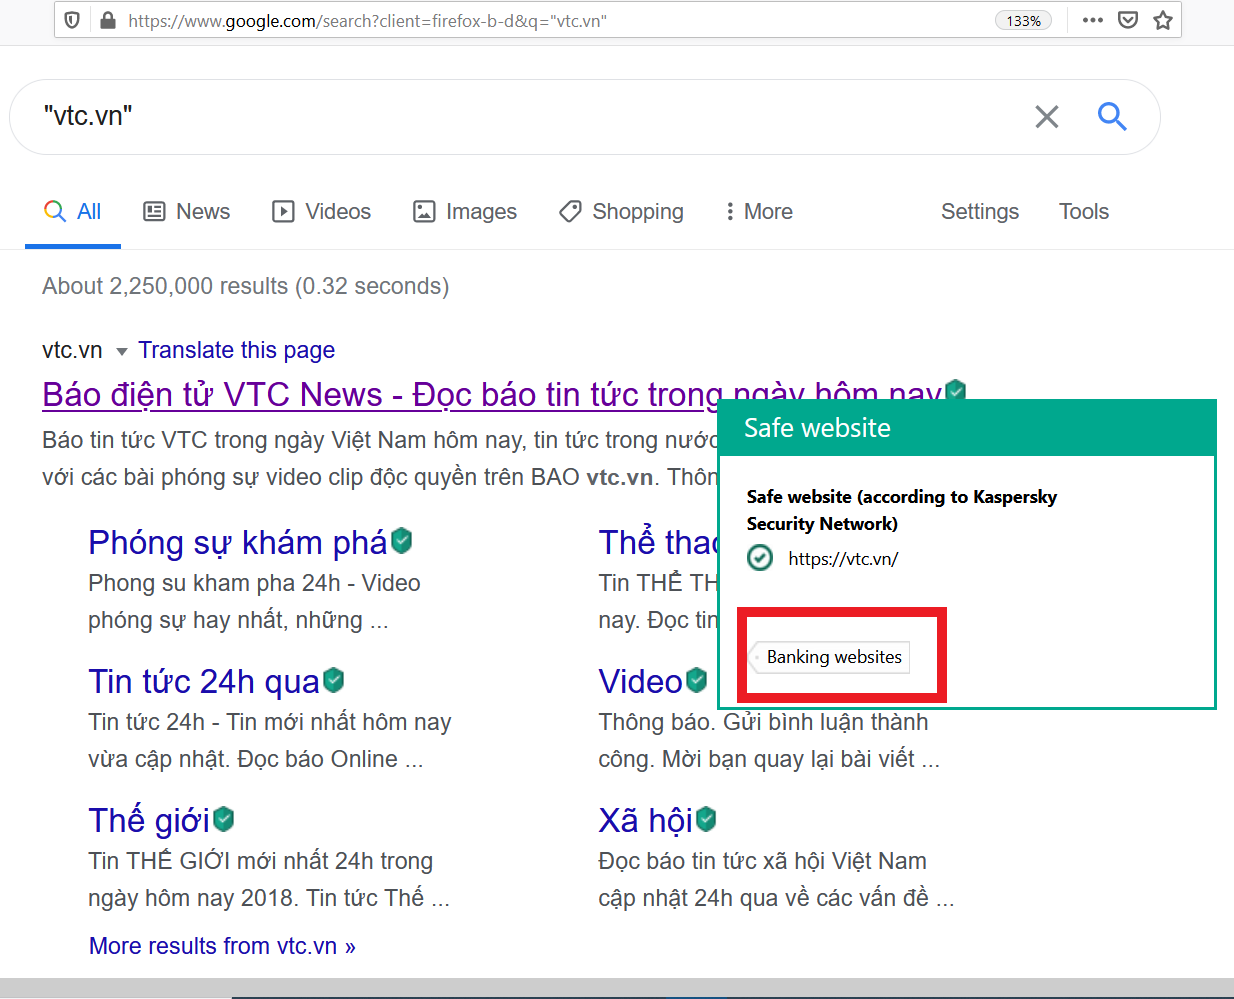
Task: Open Báo điện tử VTC News result
Action: (492, 395)
